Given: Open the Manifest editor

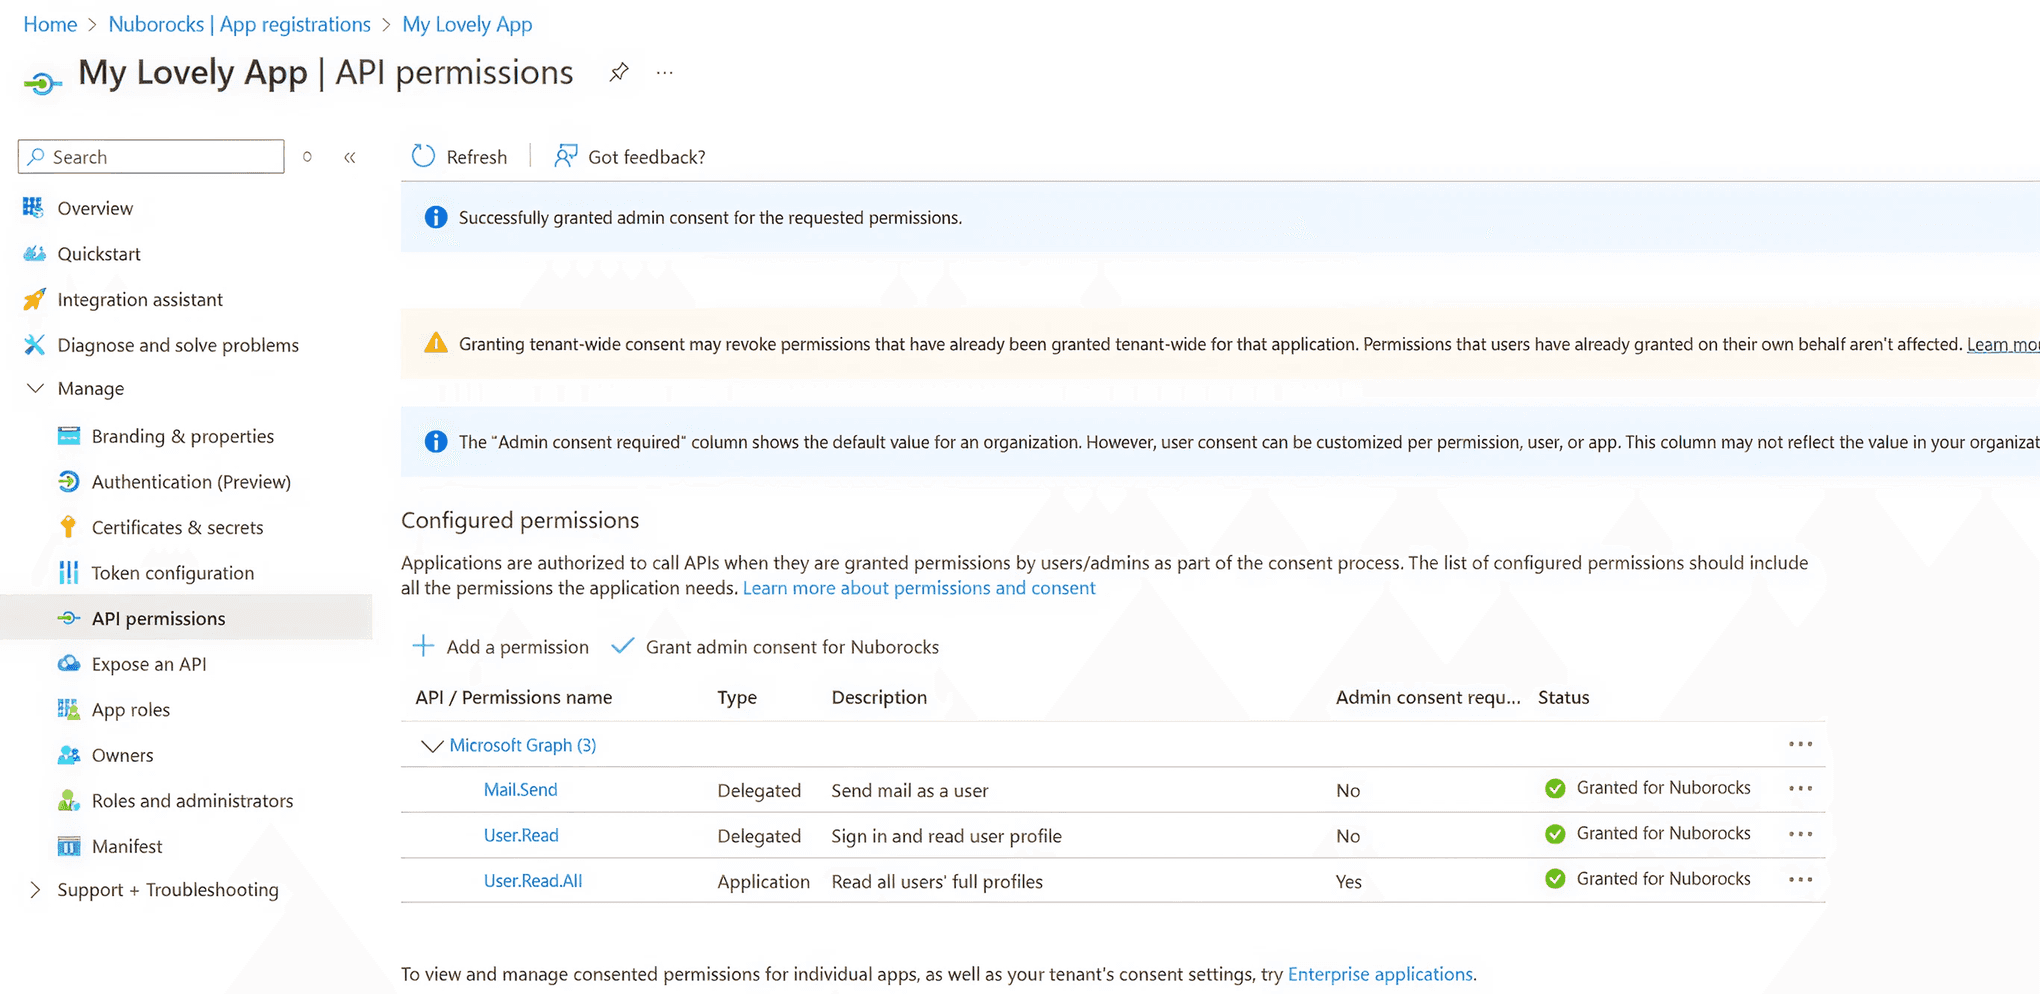Looking at the screenshot, I should [x=126, y=845].
